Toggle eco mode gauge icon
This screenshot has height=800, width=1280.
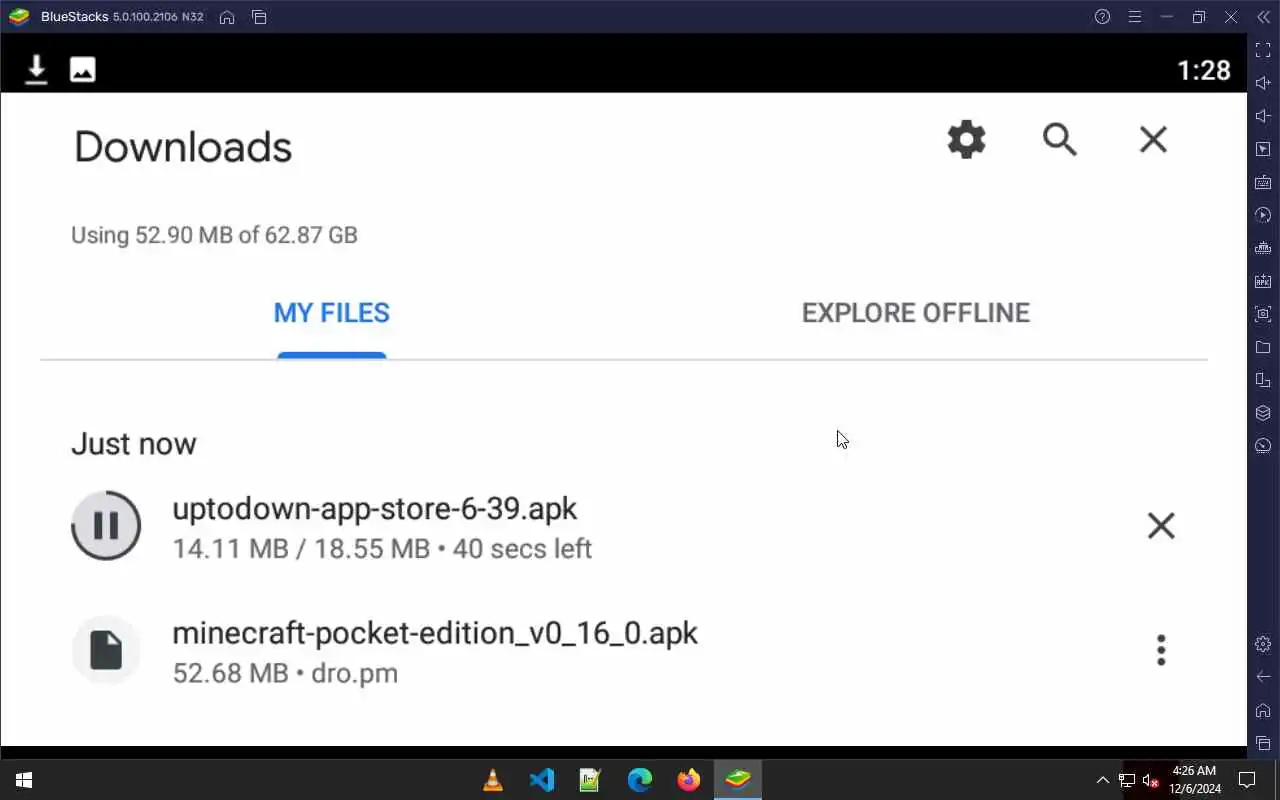(x=1263, y=446)
